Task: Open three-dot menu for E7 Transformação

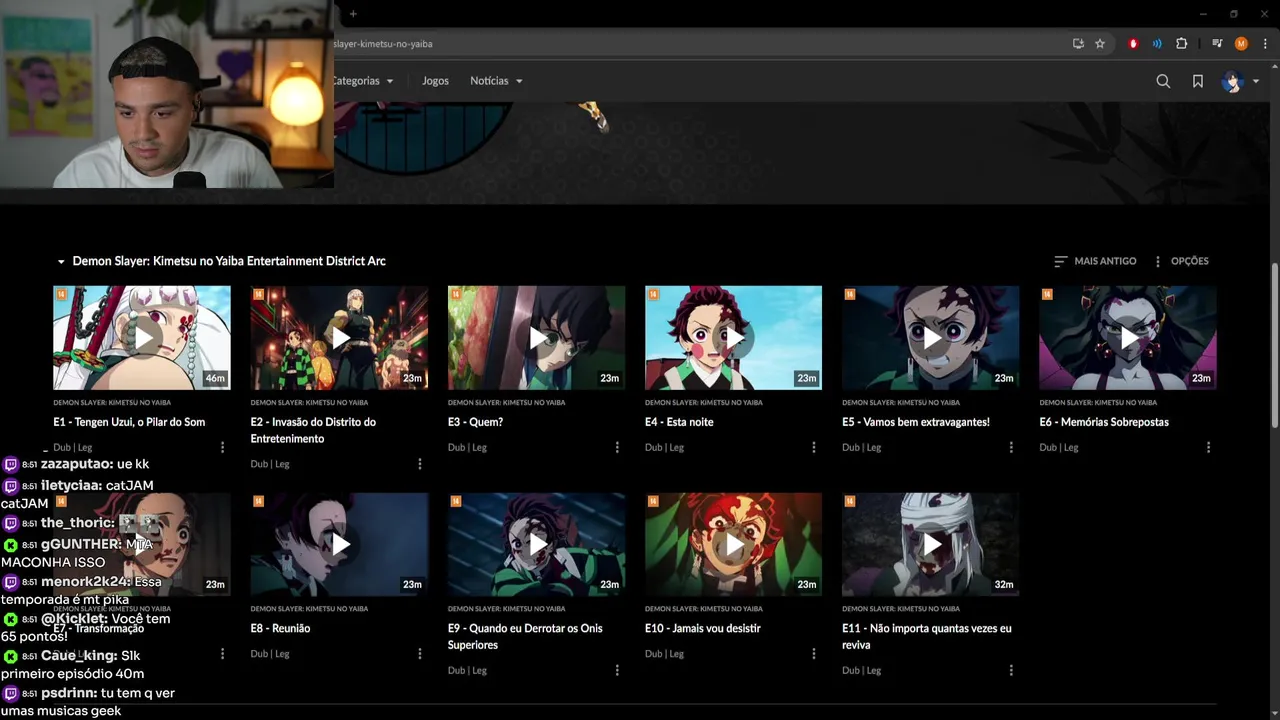Action: [222, 653]
